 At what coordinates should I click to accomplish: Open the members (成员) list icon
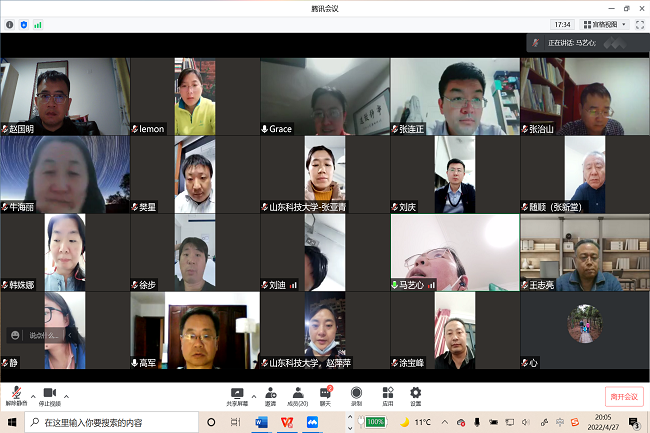tap(297, 393)
